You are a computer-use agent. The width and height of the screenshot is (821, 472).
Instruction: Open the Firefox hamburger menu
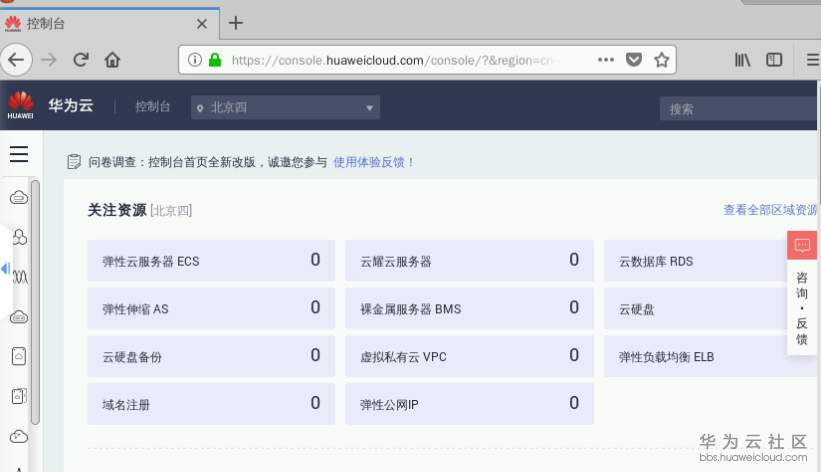[813, 60]
